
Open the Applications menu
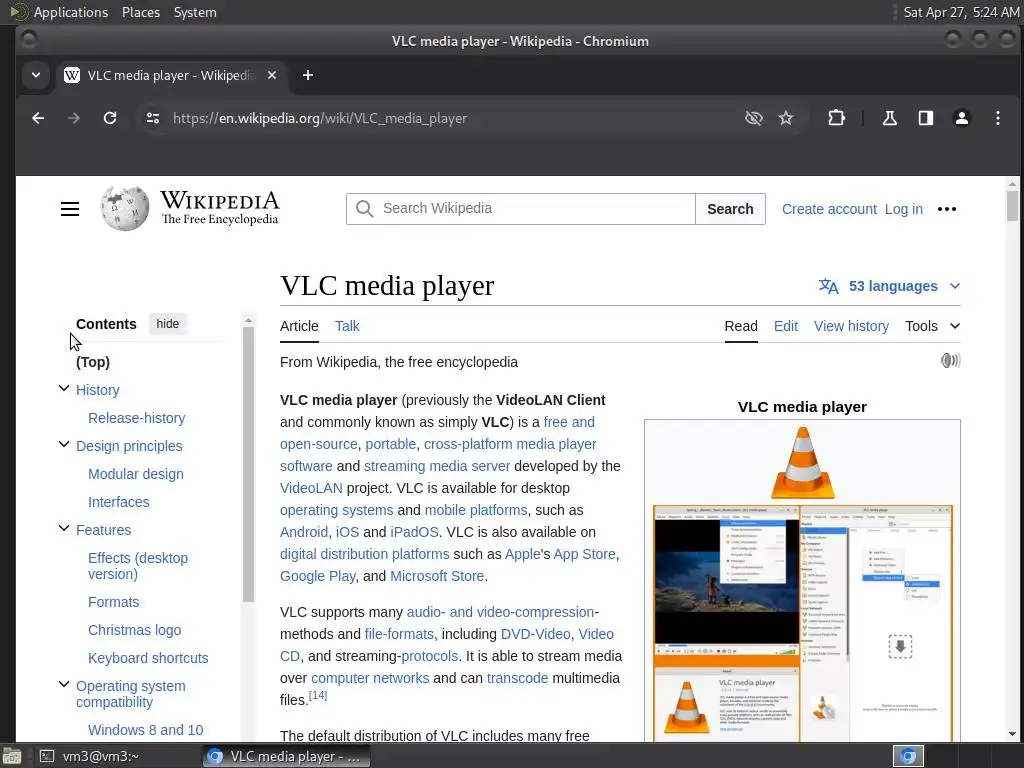tap(71, 12)
